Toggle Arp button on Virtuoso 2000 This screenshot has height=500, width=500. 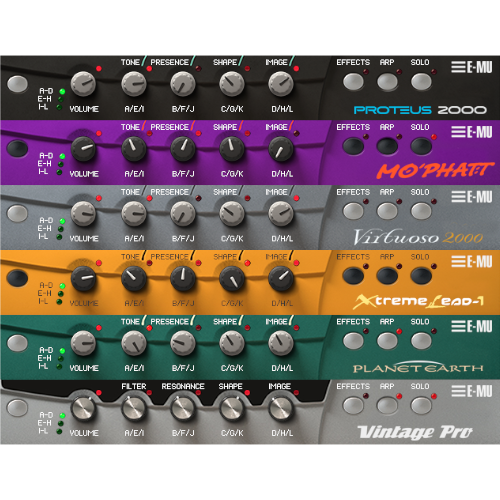387,211
